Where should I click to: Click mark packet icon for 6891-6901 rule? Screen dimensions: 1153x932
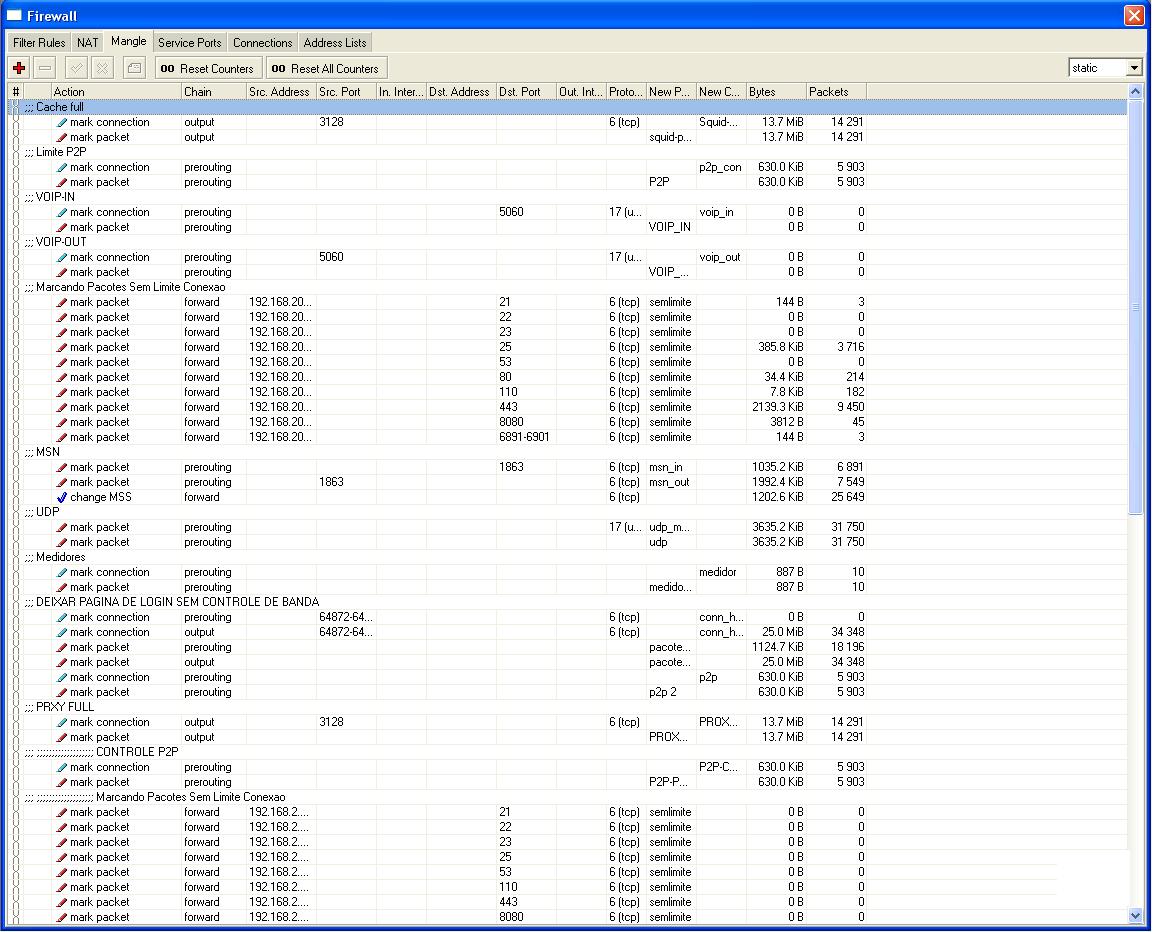click(x=62, y=437)
